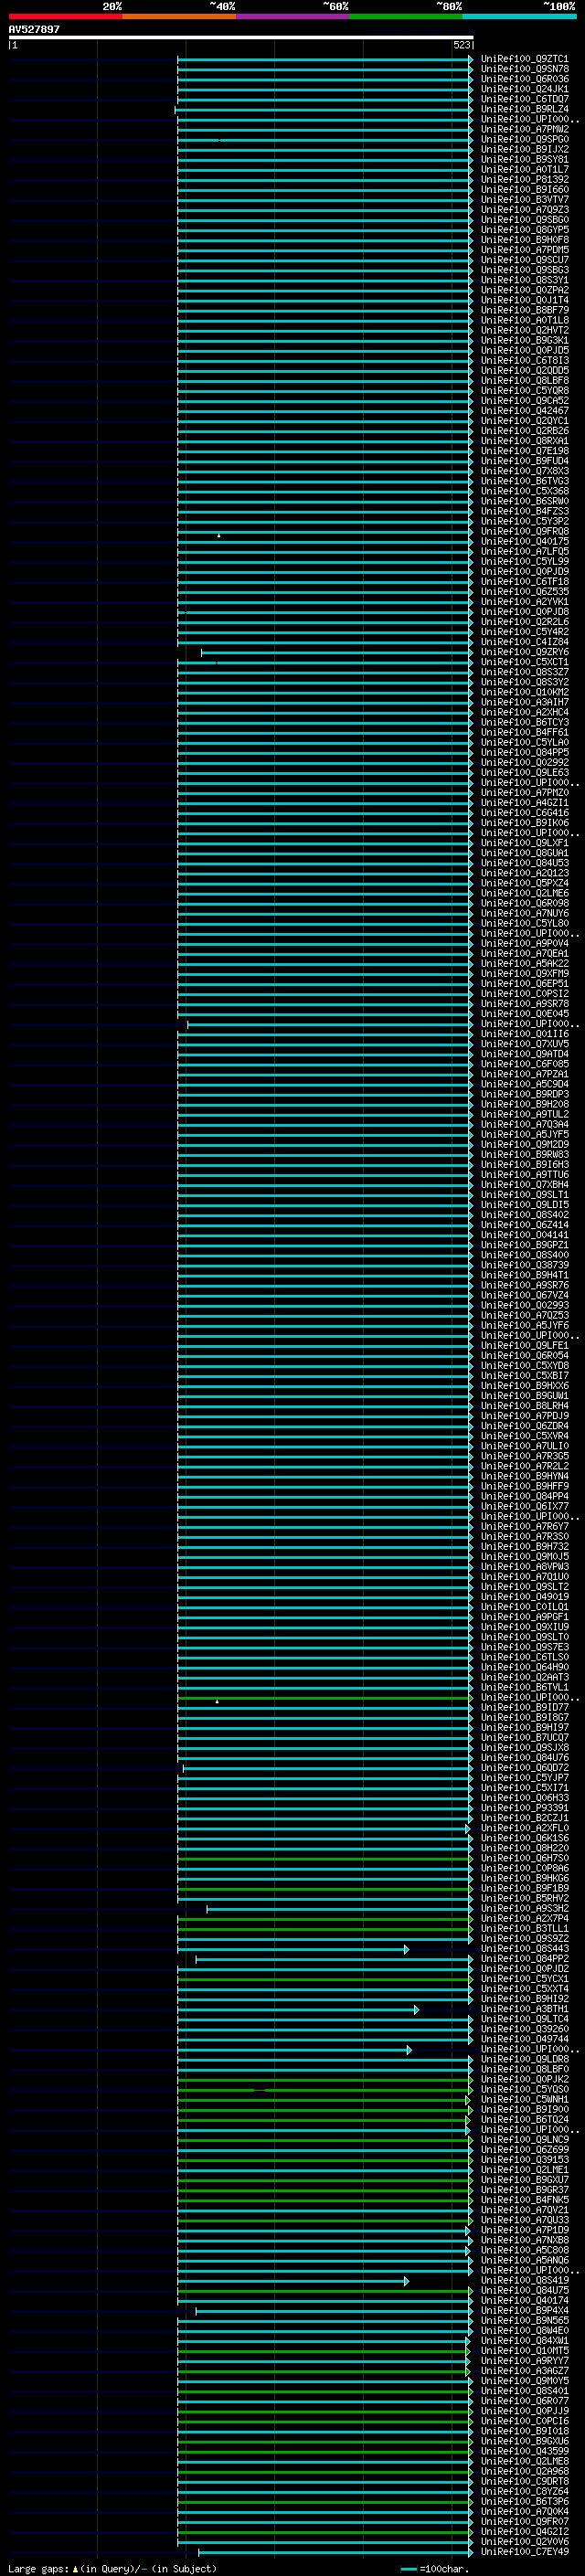Select label UniRef100_B3VTV7
Screen dimensions: 585x2576
(x=525, y=200)
